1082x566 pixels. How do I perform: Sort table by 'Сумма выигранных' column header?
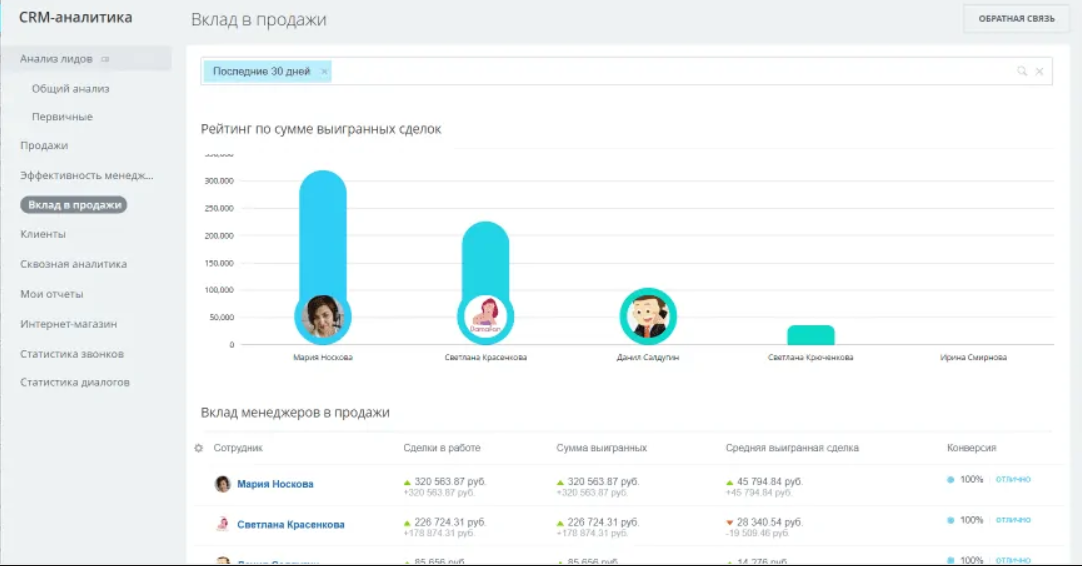click(x=601, y=448)
